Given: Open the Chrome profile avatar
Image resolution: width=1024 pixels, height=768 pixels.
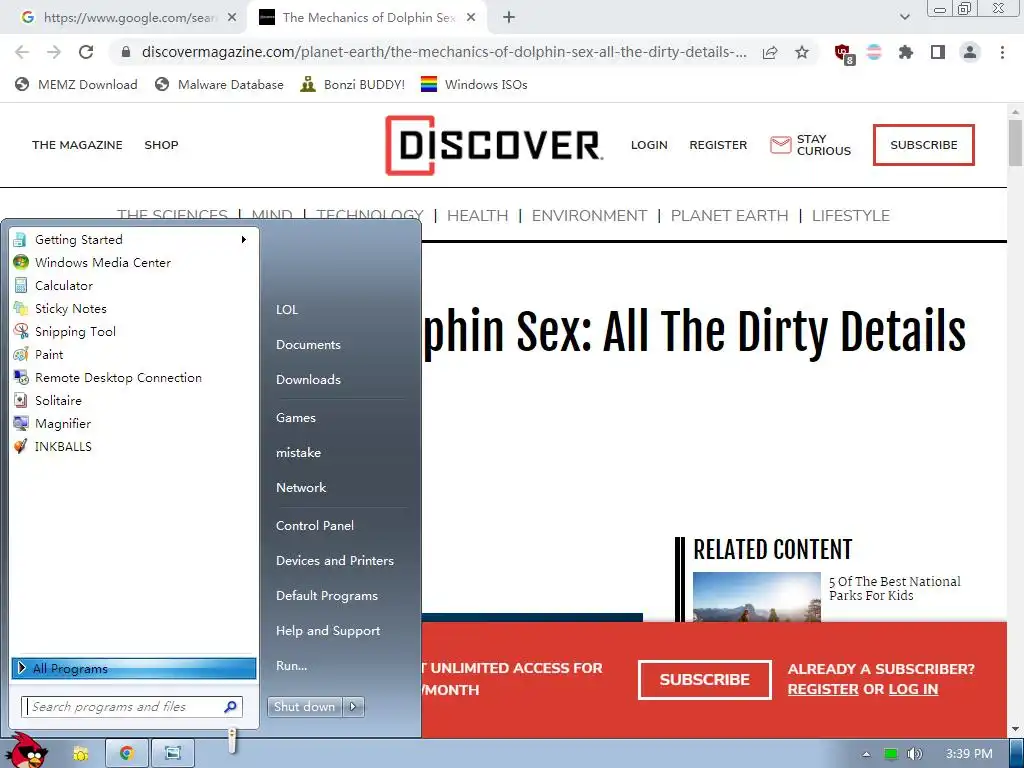Looking at the screenshot, I should (970, 52).
